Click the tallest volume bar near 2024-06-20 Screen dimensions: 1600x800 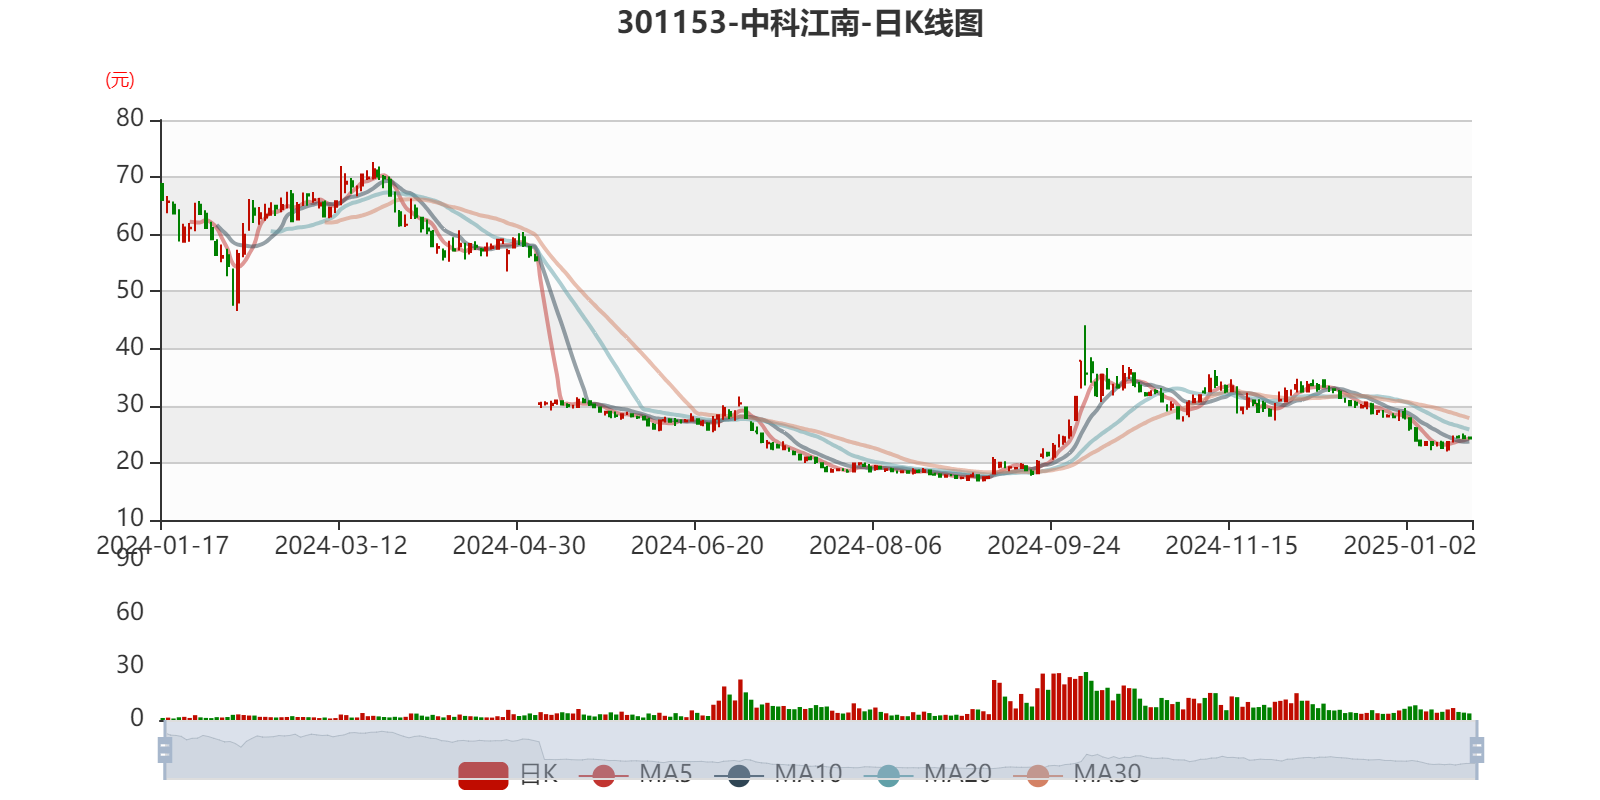[740, 700]
